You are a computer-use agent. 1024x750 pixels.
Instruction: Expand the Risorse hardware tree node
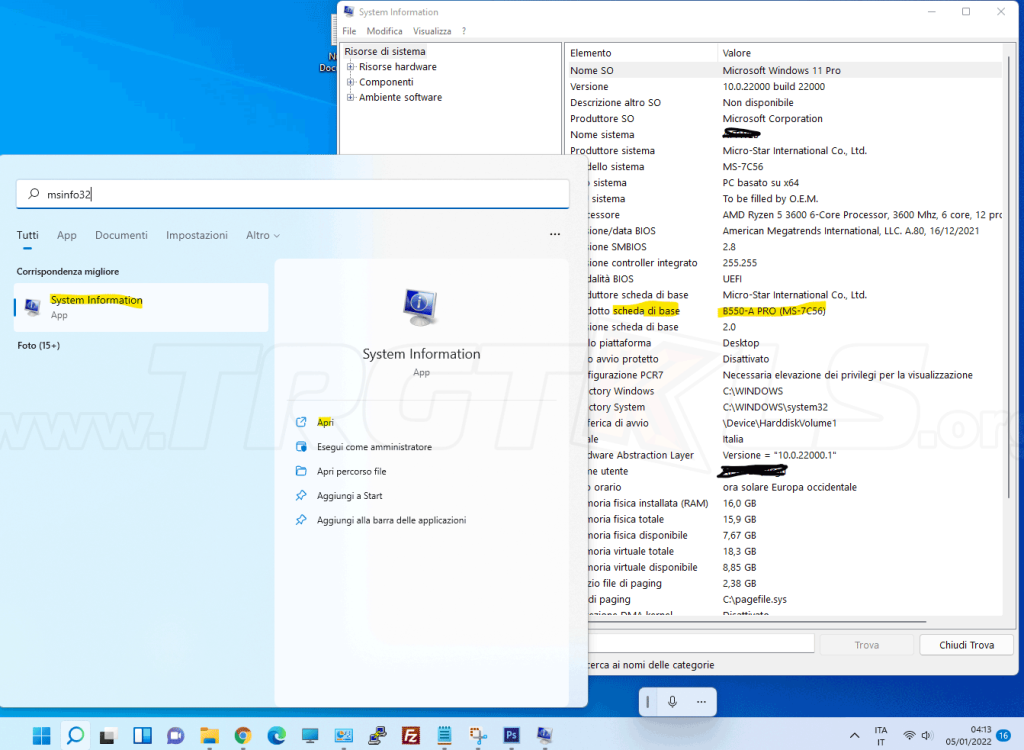351,67
